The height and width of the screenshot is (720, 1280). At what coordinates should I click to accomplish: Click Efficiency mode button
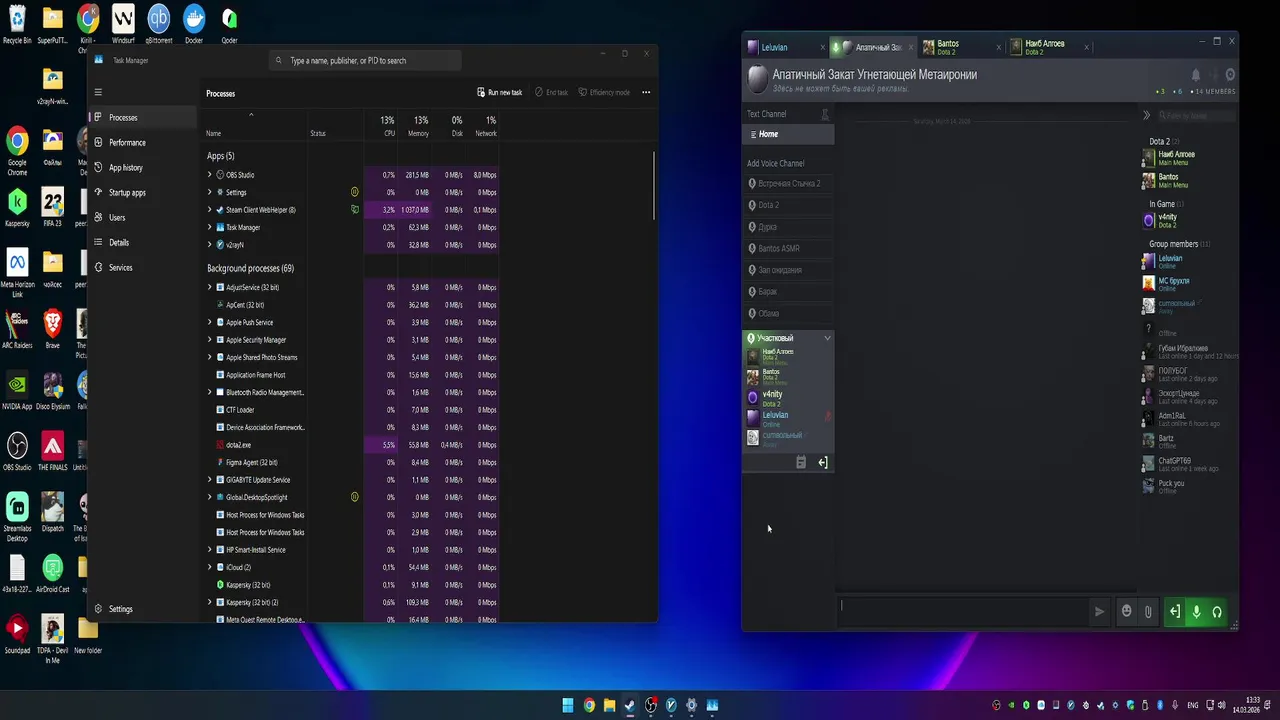tap(604, 92)
